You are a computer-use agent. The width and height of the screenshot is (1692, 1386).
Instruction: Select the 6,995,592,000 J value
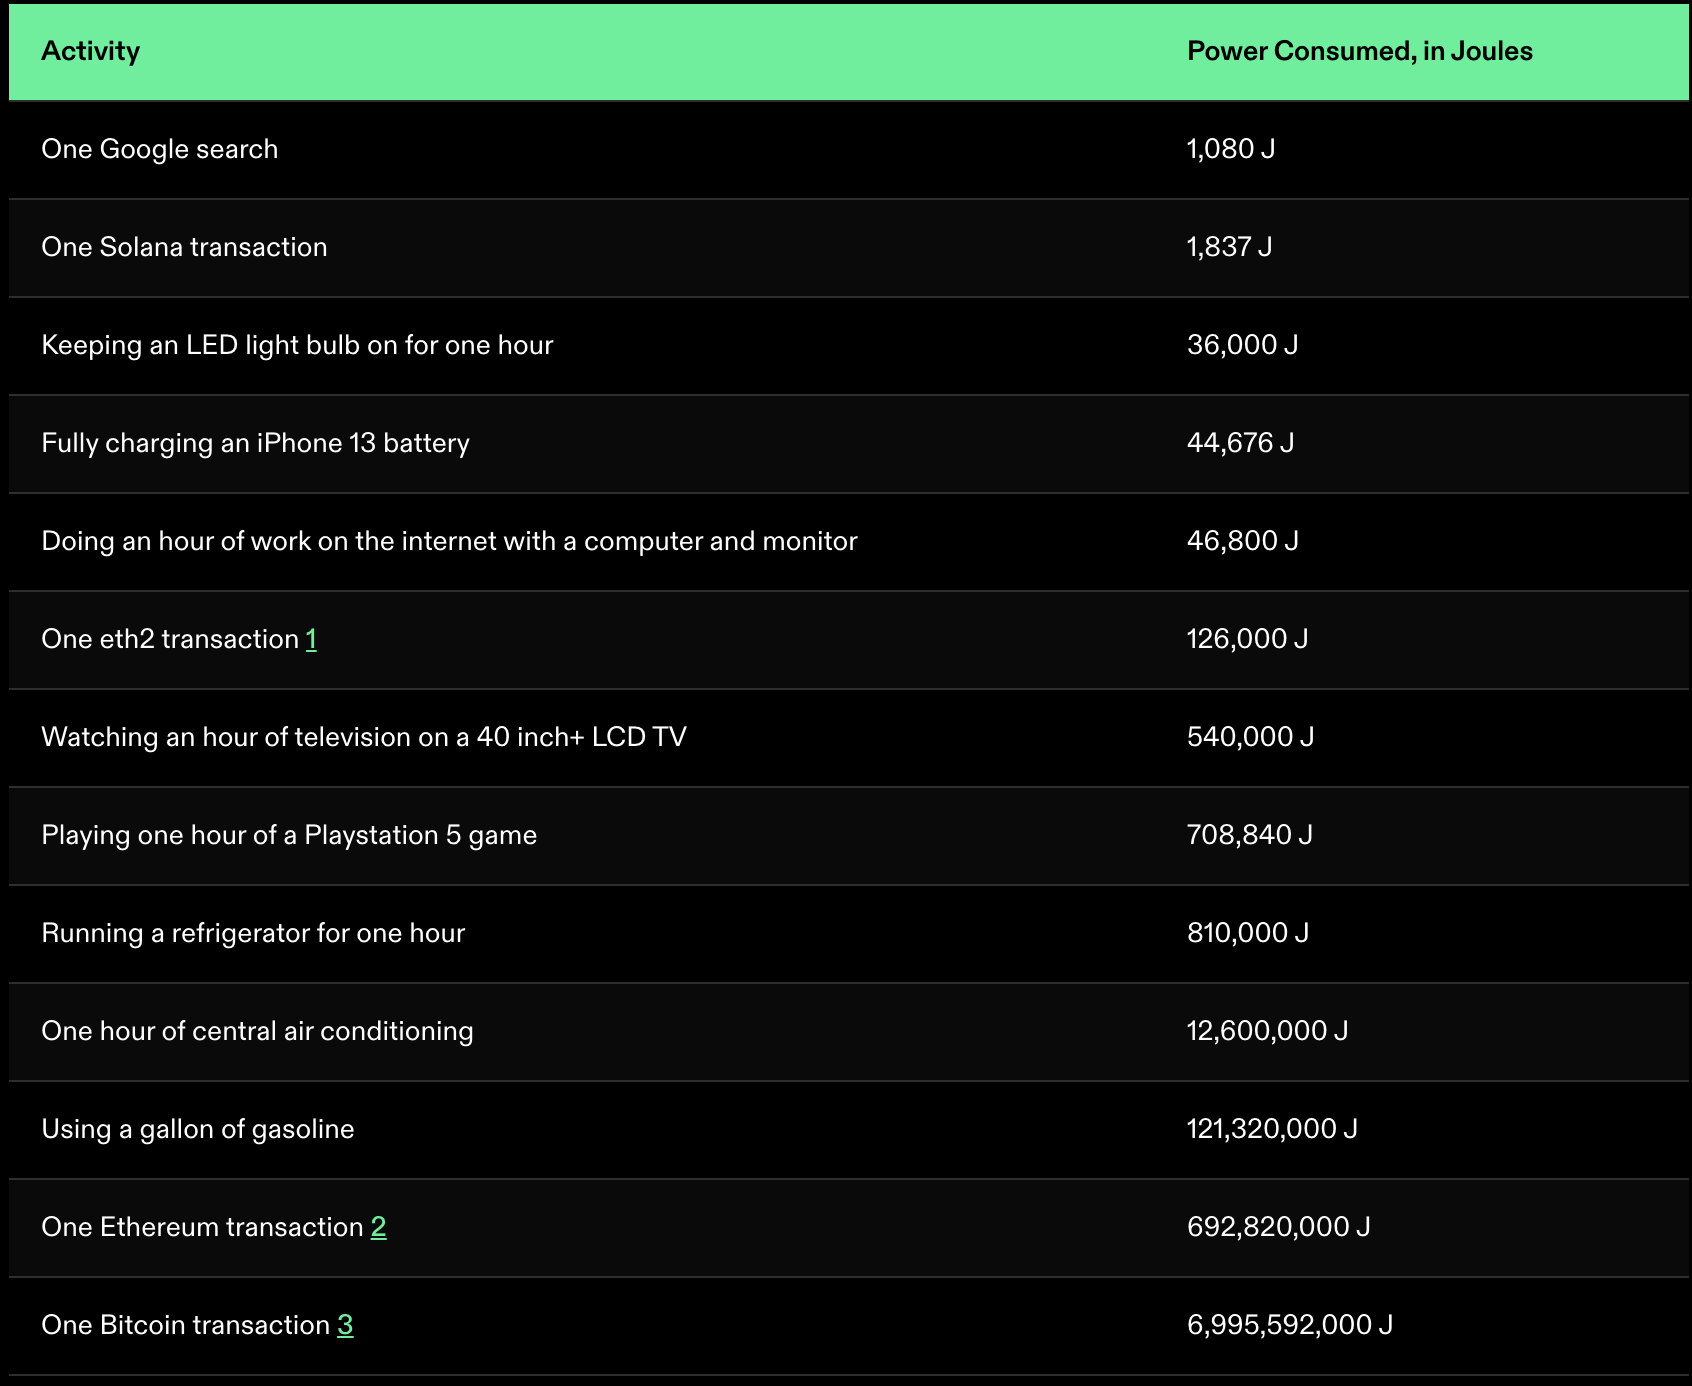tap(1290, 1325)
